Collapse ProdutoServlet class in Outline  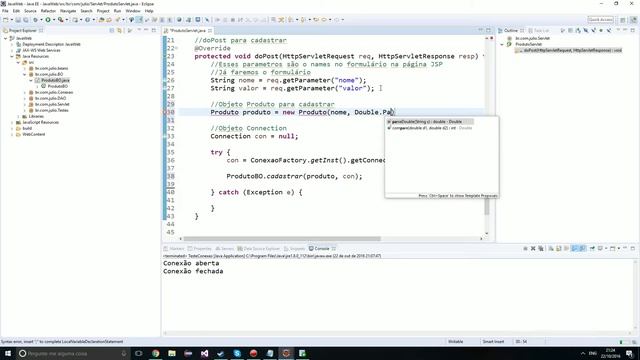click(x=502, y=44)
